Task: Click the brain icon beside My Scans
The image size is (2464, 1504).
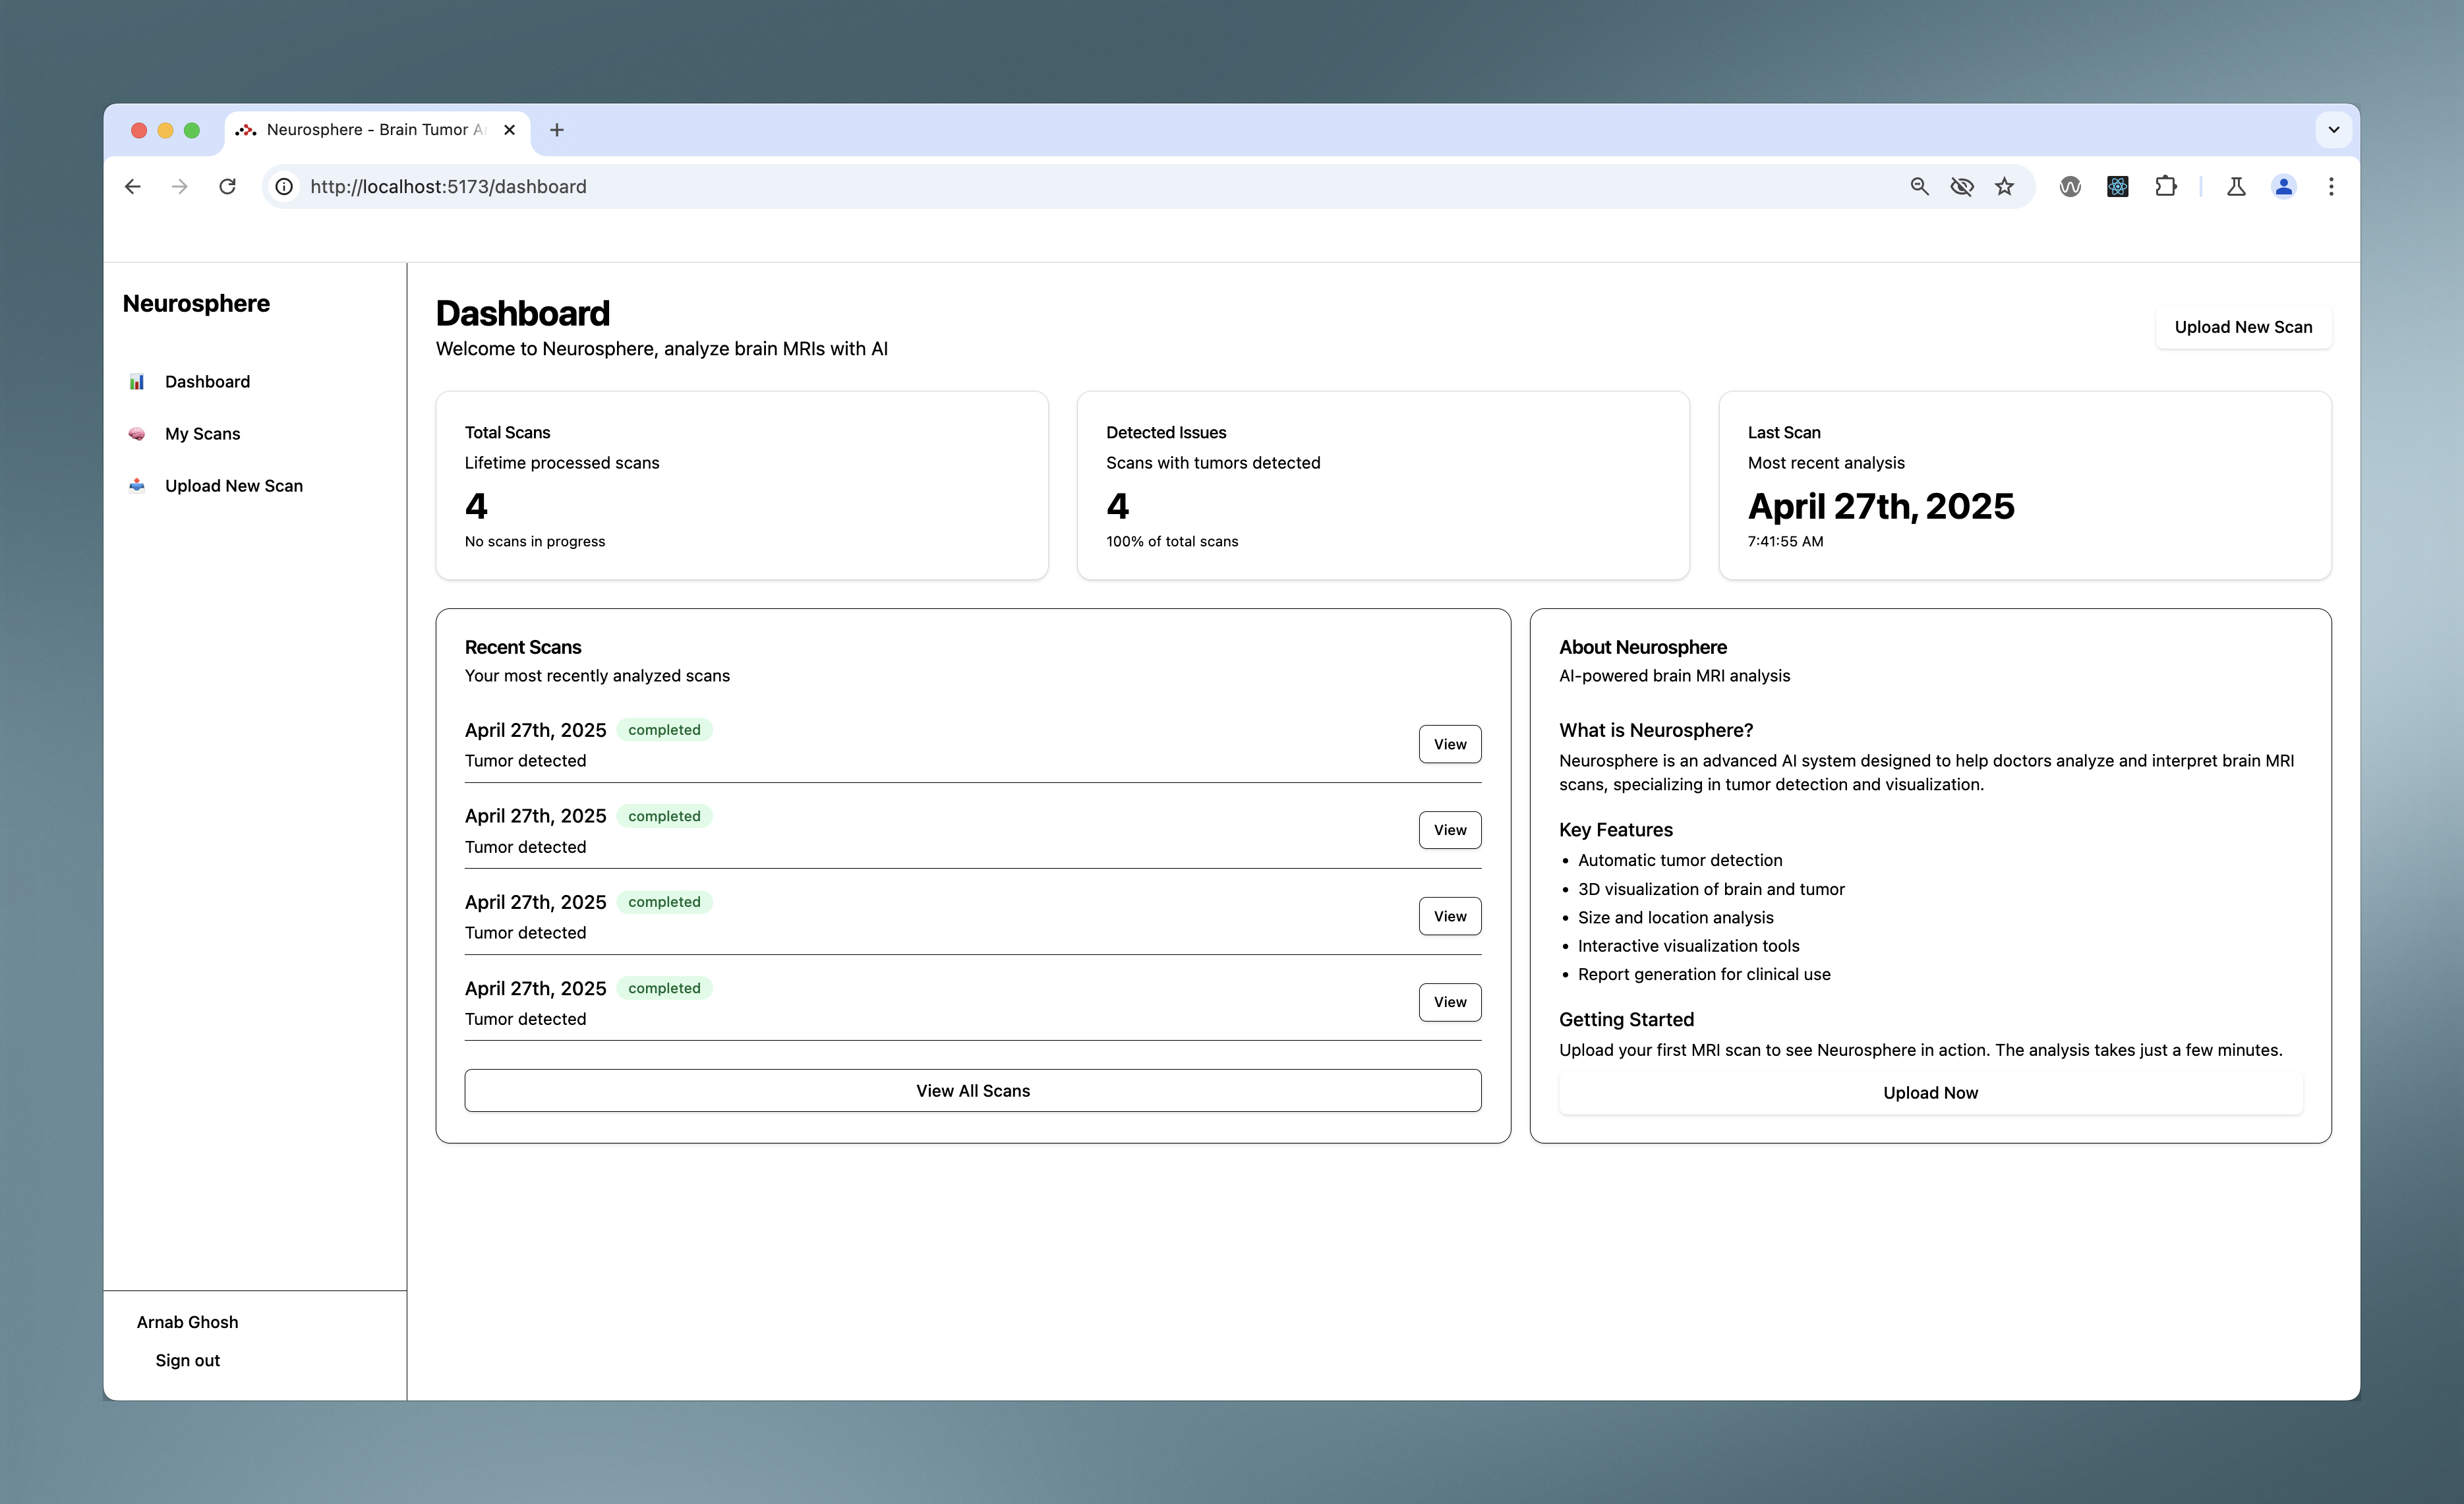Action: click(137, 434)
